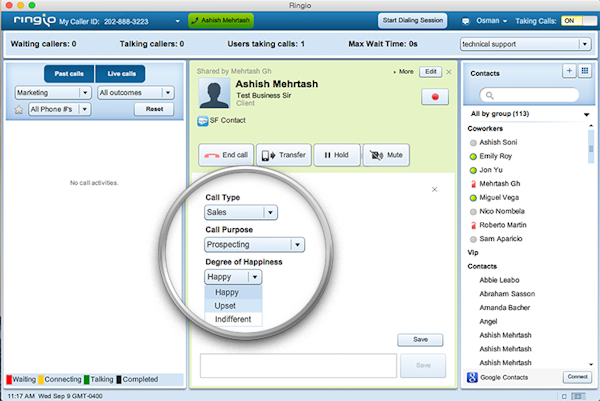Click Ashish Soni's gray status icon
The image size is (600, 401).
473,143
